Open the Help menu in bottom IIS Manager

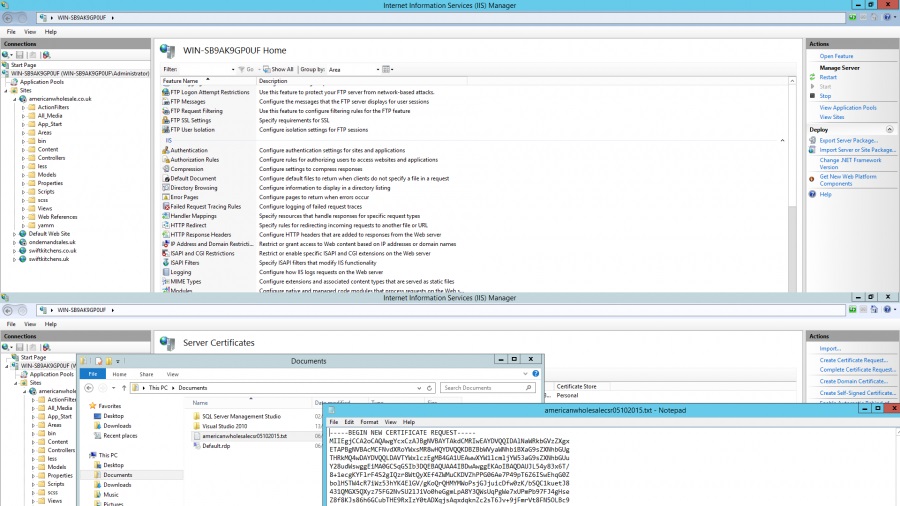[51, 324]
